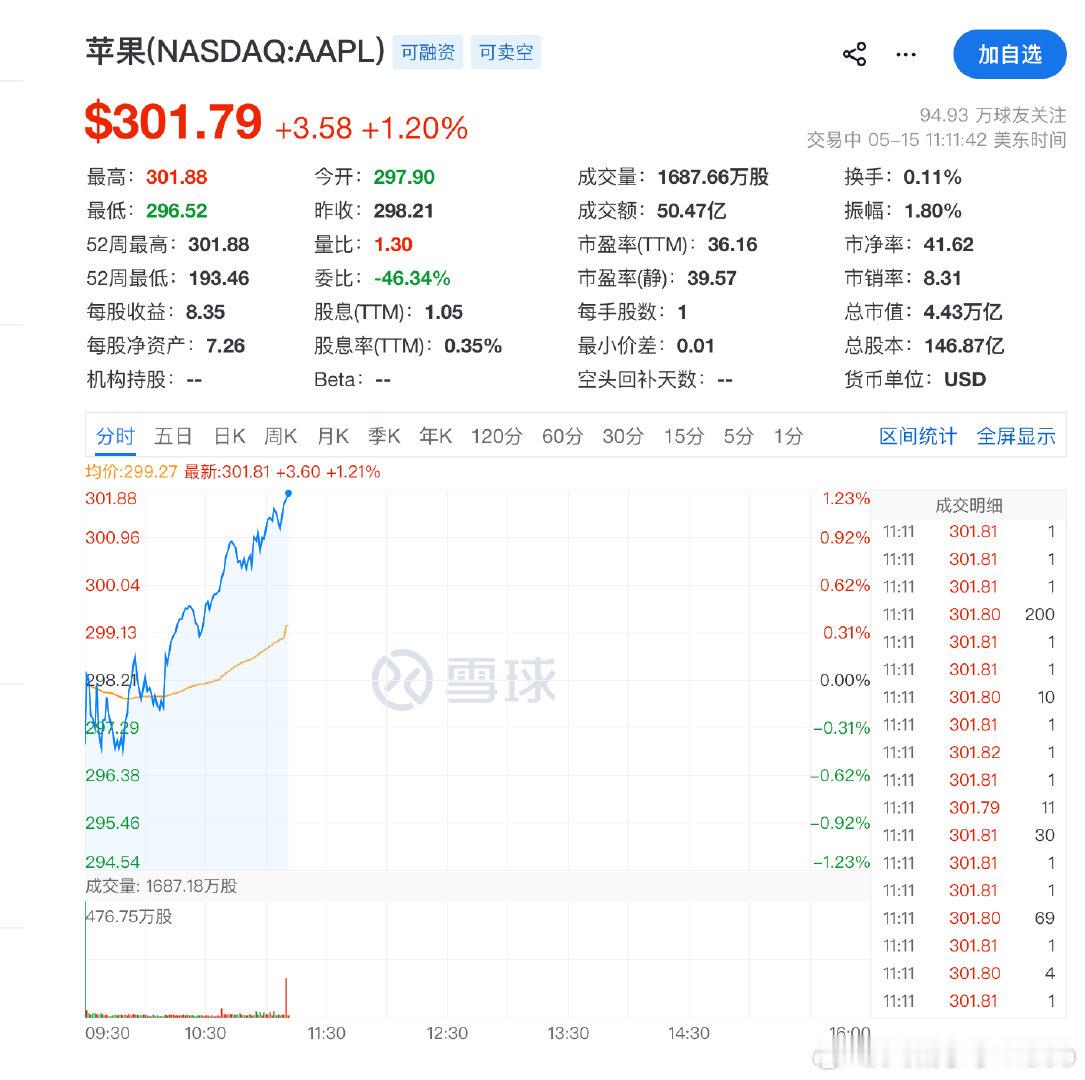
Task: Click the current price $301.79
Action: [x=173, y=122]
